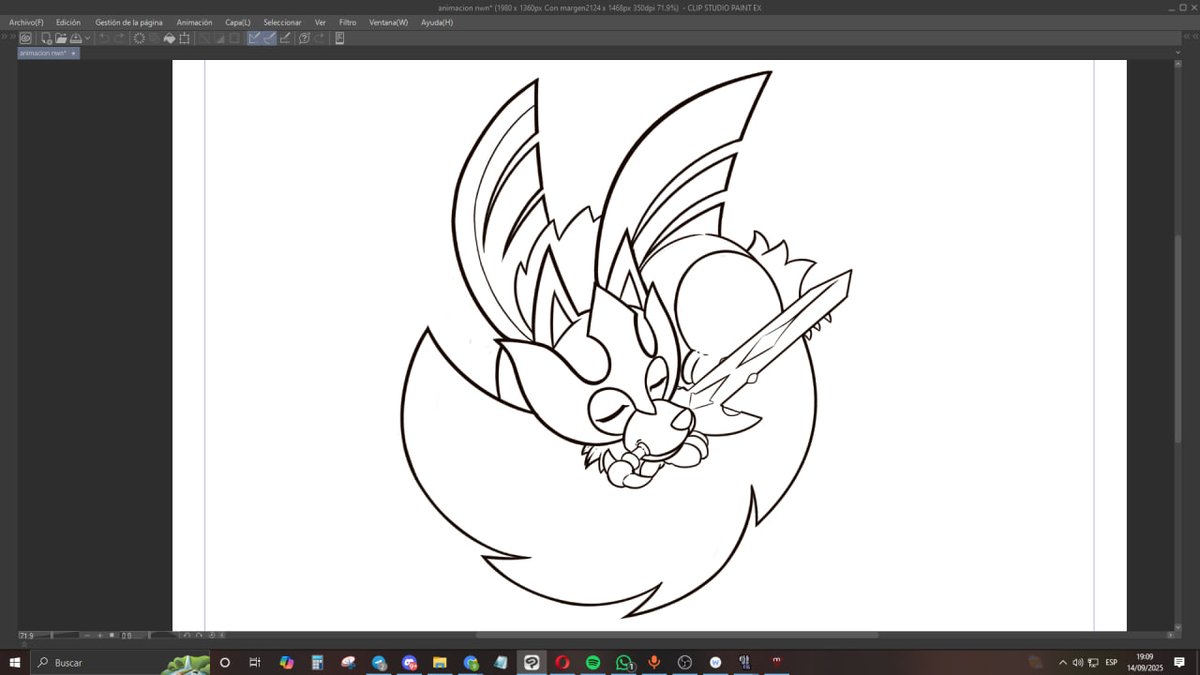This screenshot has height=675, width=1200.
Task: Open the Windows Start menu
Action: pyautogui.click(x=15, y=662)
